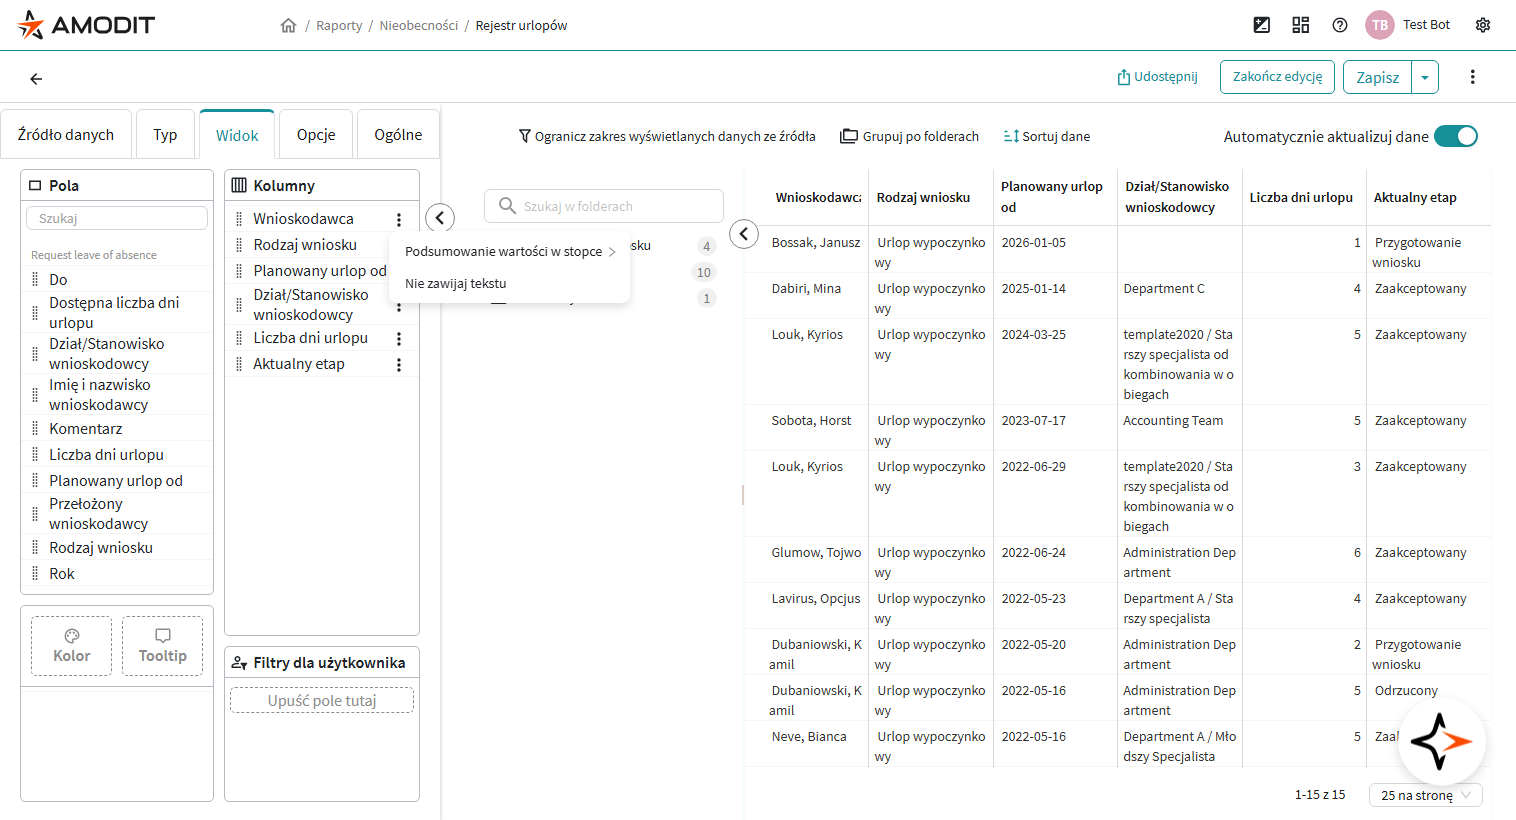This screenshot has width=1516, height=820.
Task: Select Nie zawijaj tekstu option
Action: tap(456, 284)
